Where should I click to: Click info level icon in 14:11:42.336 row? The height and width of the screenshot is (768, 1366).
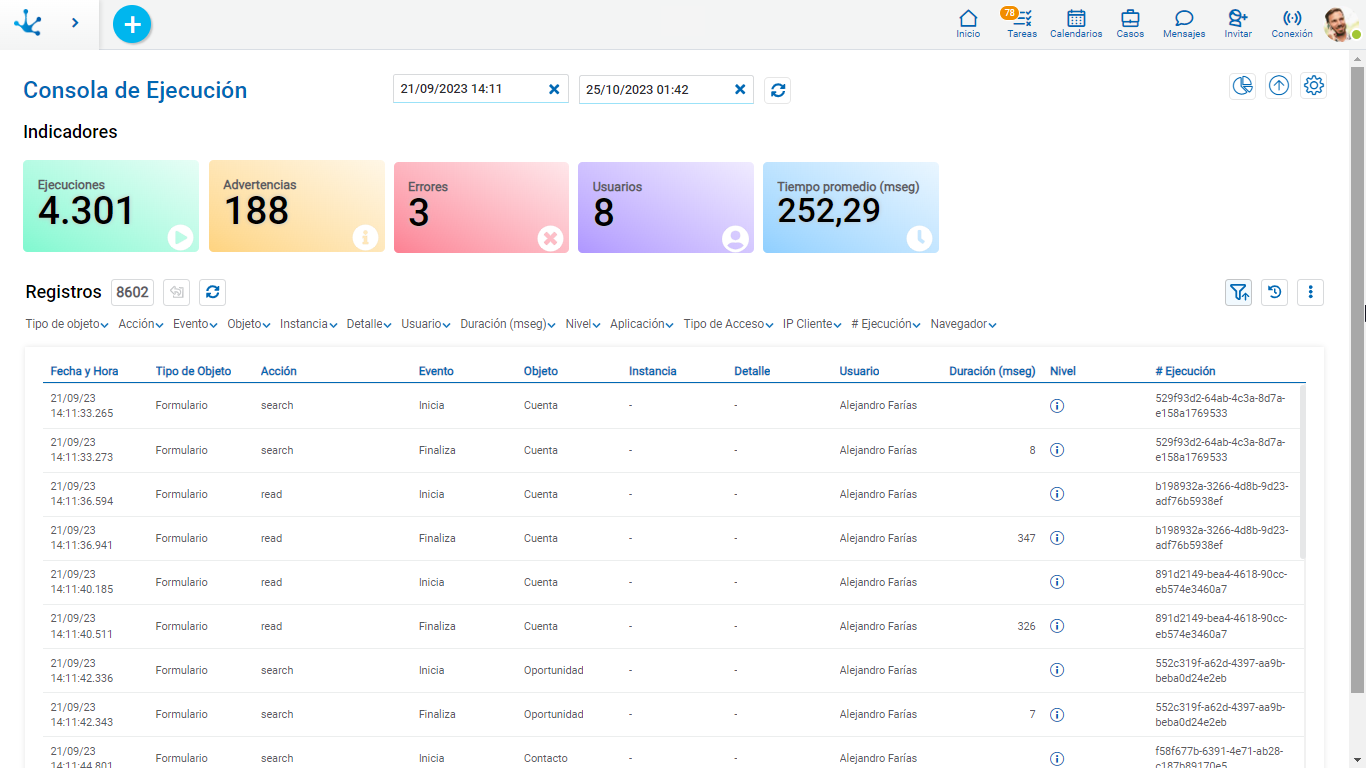(1057, 670)
